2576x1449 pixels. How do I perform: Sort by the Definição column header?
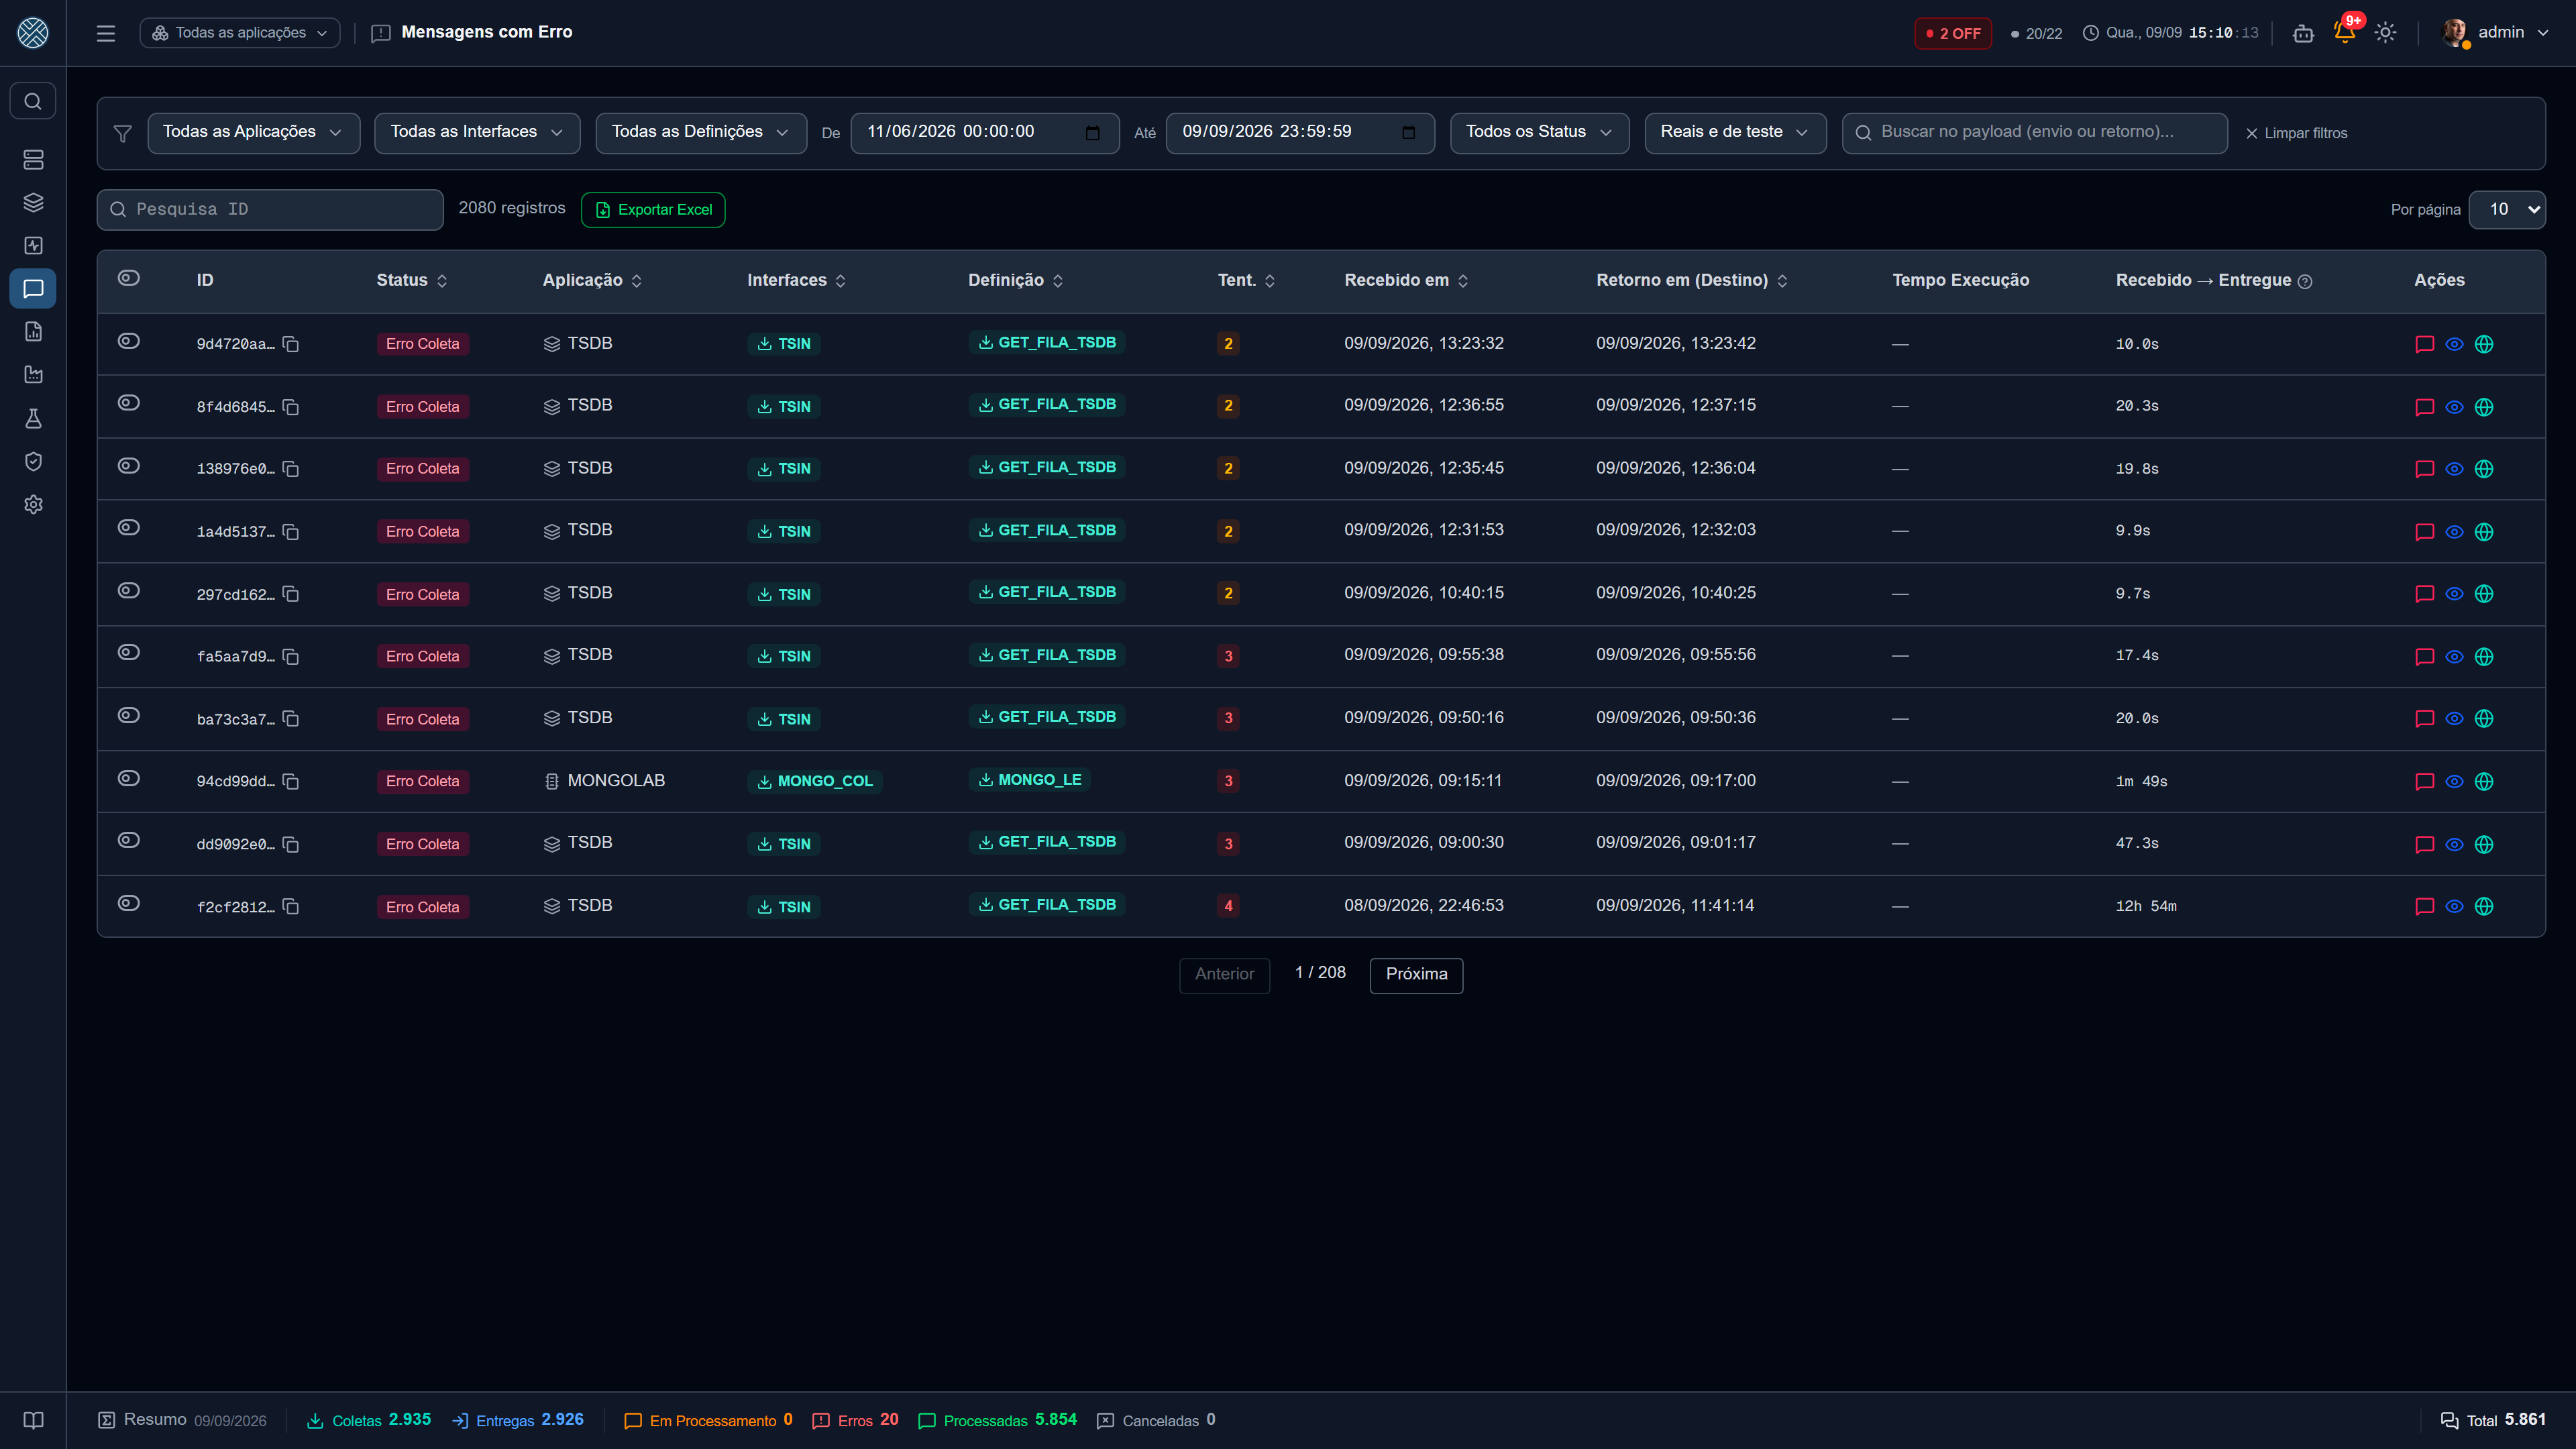click(1015, 281)
